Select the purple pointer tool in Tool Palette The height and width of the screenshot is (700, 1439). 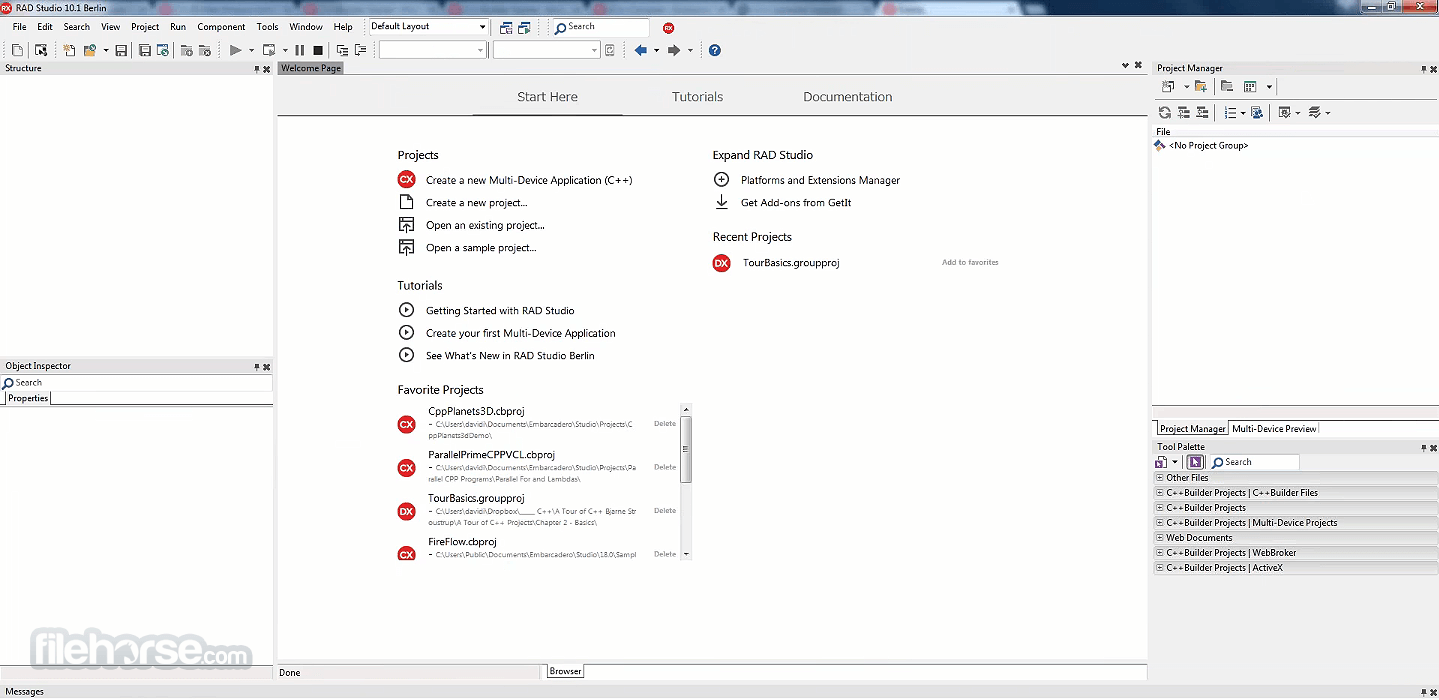click(x=1194, y=462)
